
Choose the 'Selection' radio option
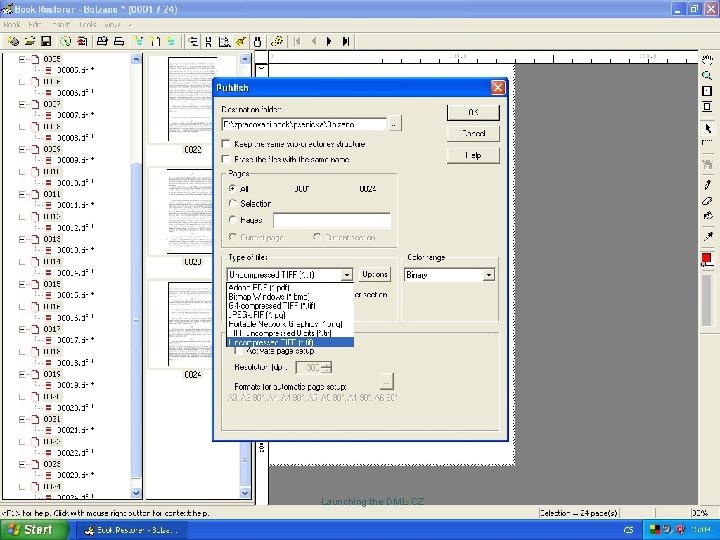[x=233, y=203]
